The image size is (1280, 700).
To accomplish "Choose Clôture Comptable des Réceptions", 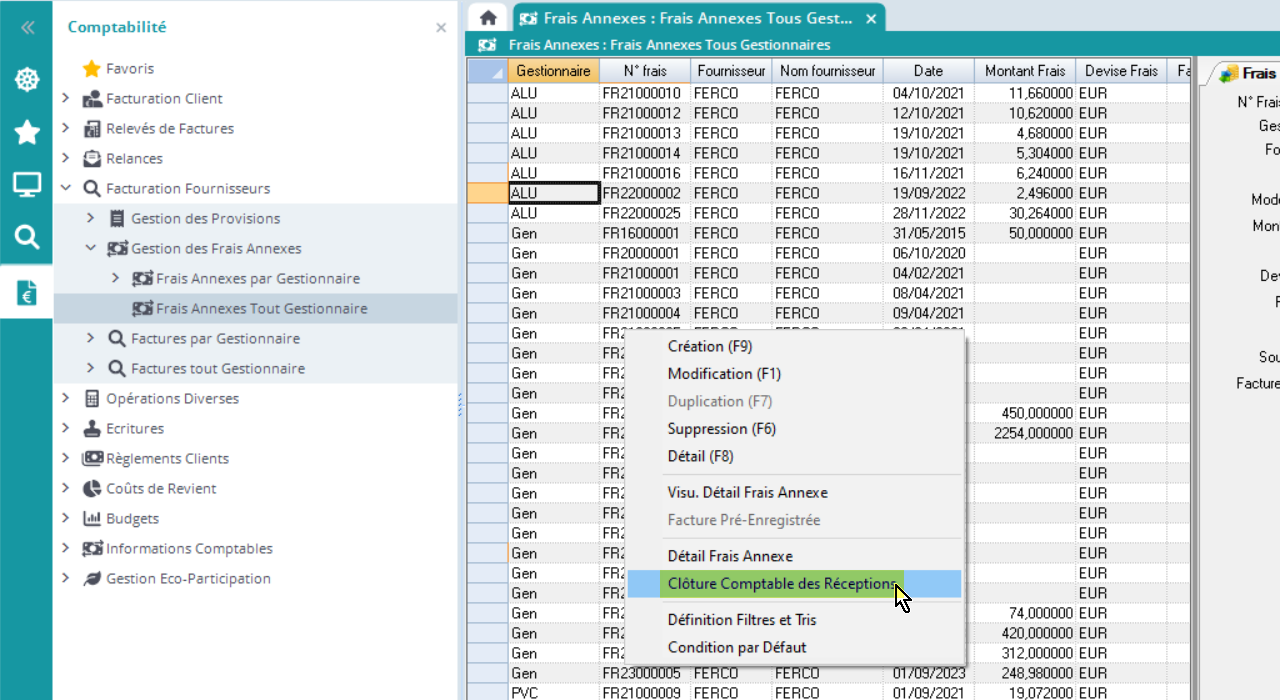I will click(782, 584).
